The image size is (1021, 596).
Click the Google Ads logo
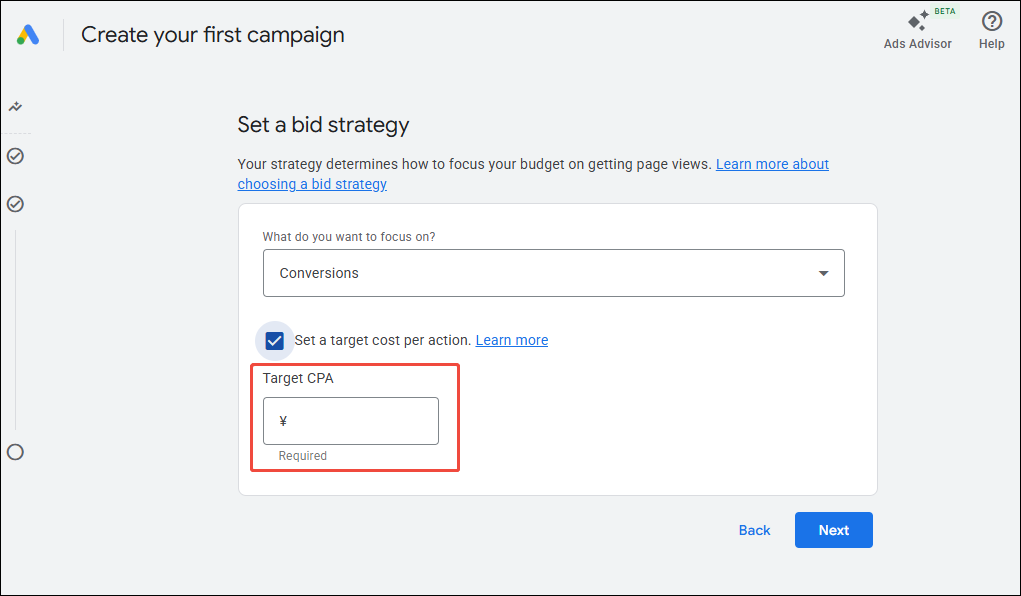pyautogui.click(x=27, y=34)
